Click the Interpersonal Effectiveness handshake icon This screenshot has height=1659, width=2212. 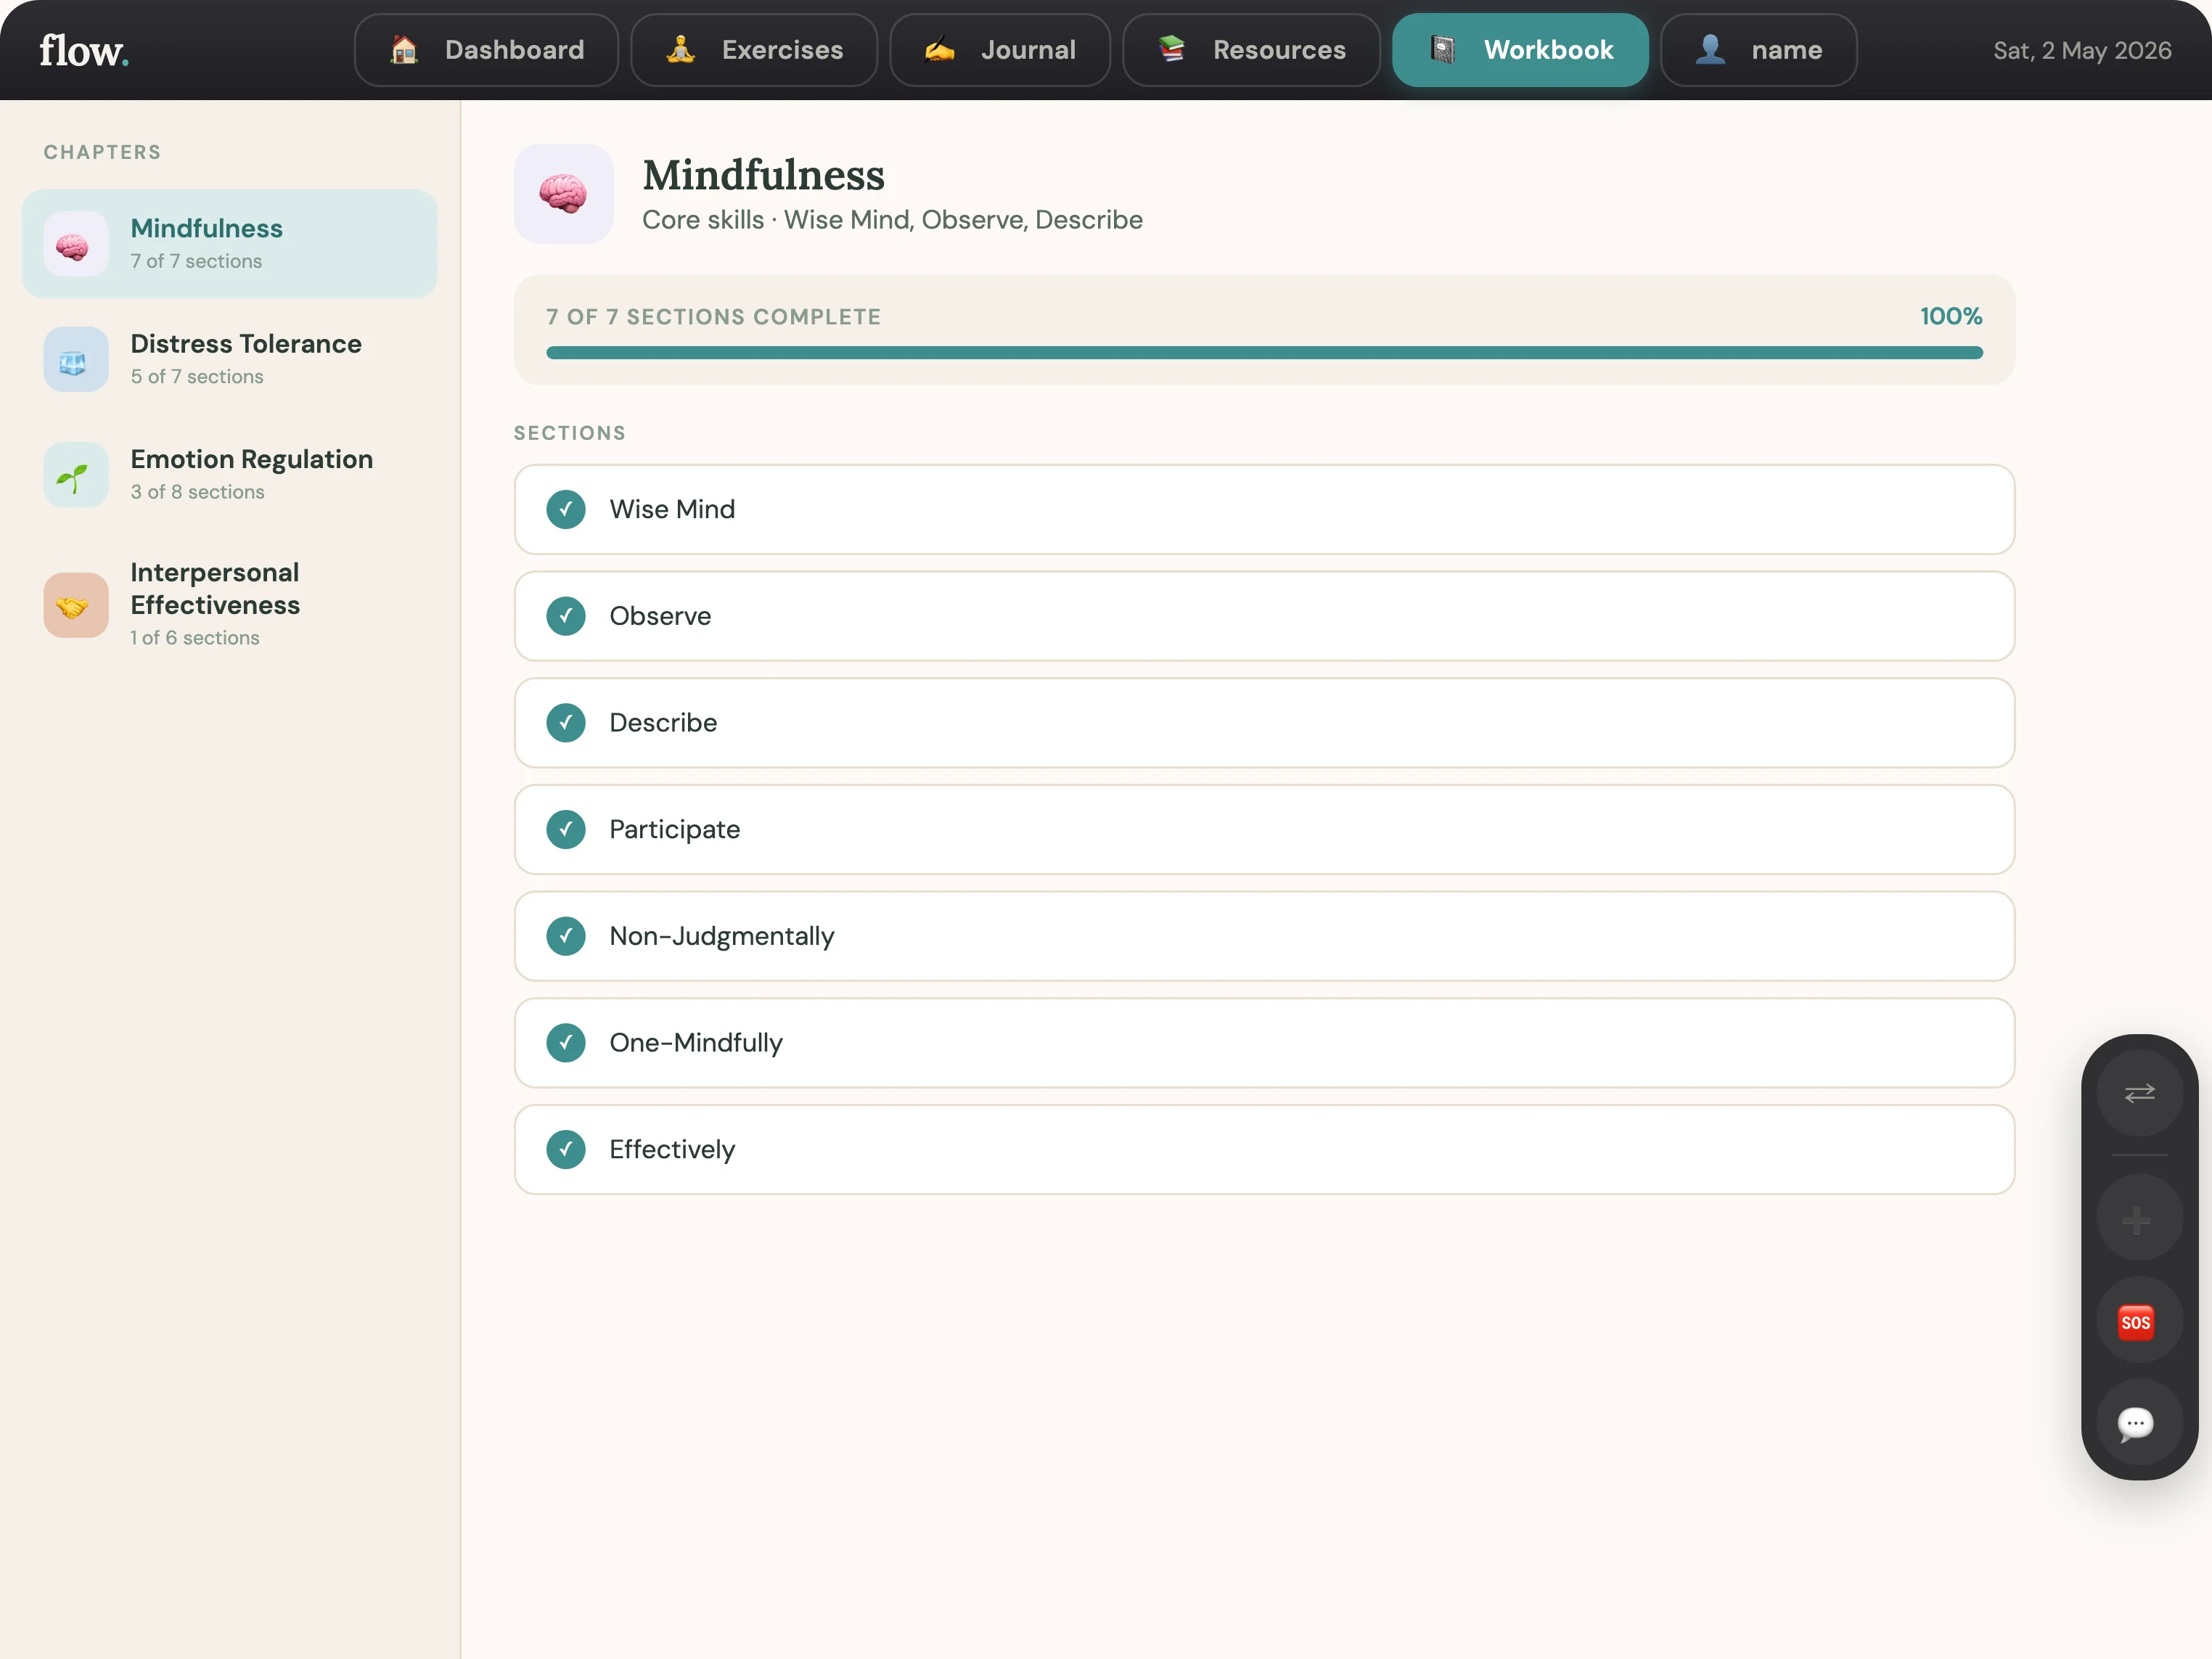coord(76,605)
